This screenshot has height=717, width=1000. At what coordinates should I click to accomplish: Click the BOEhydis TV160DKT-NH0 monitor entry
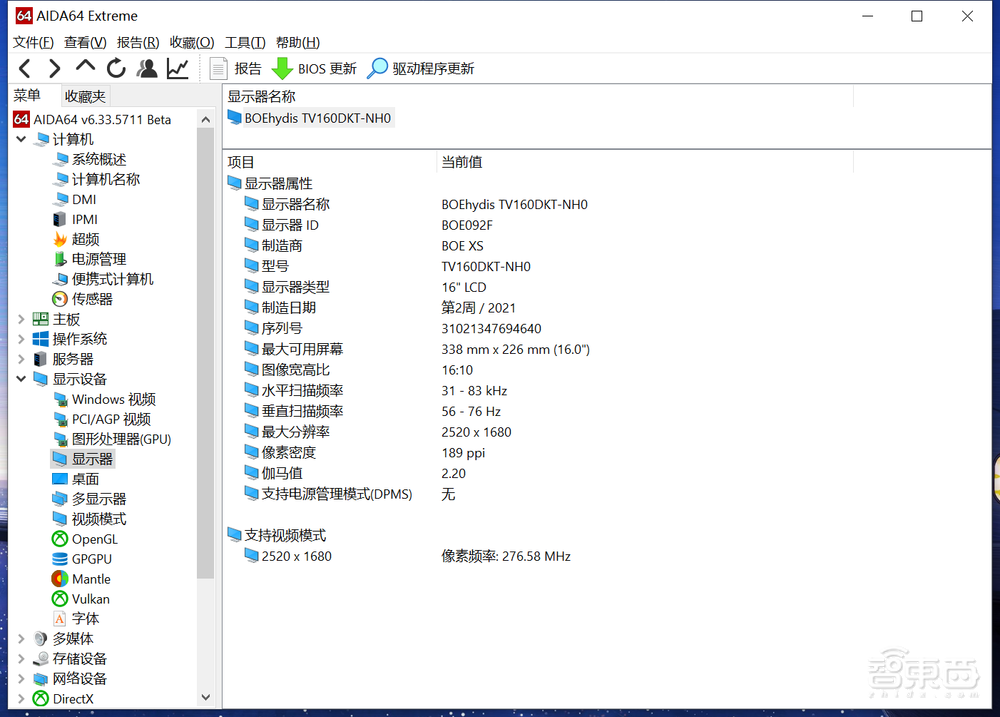point(311,117)
